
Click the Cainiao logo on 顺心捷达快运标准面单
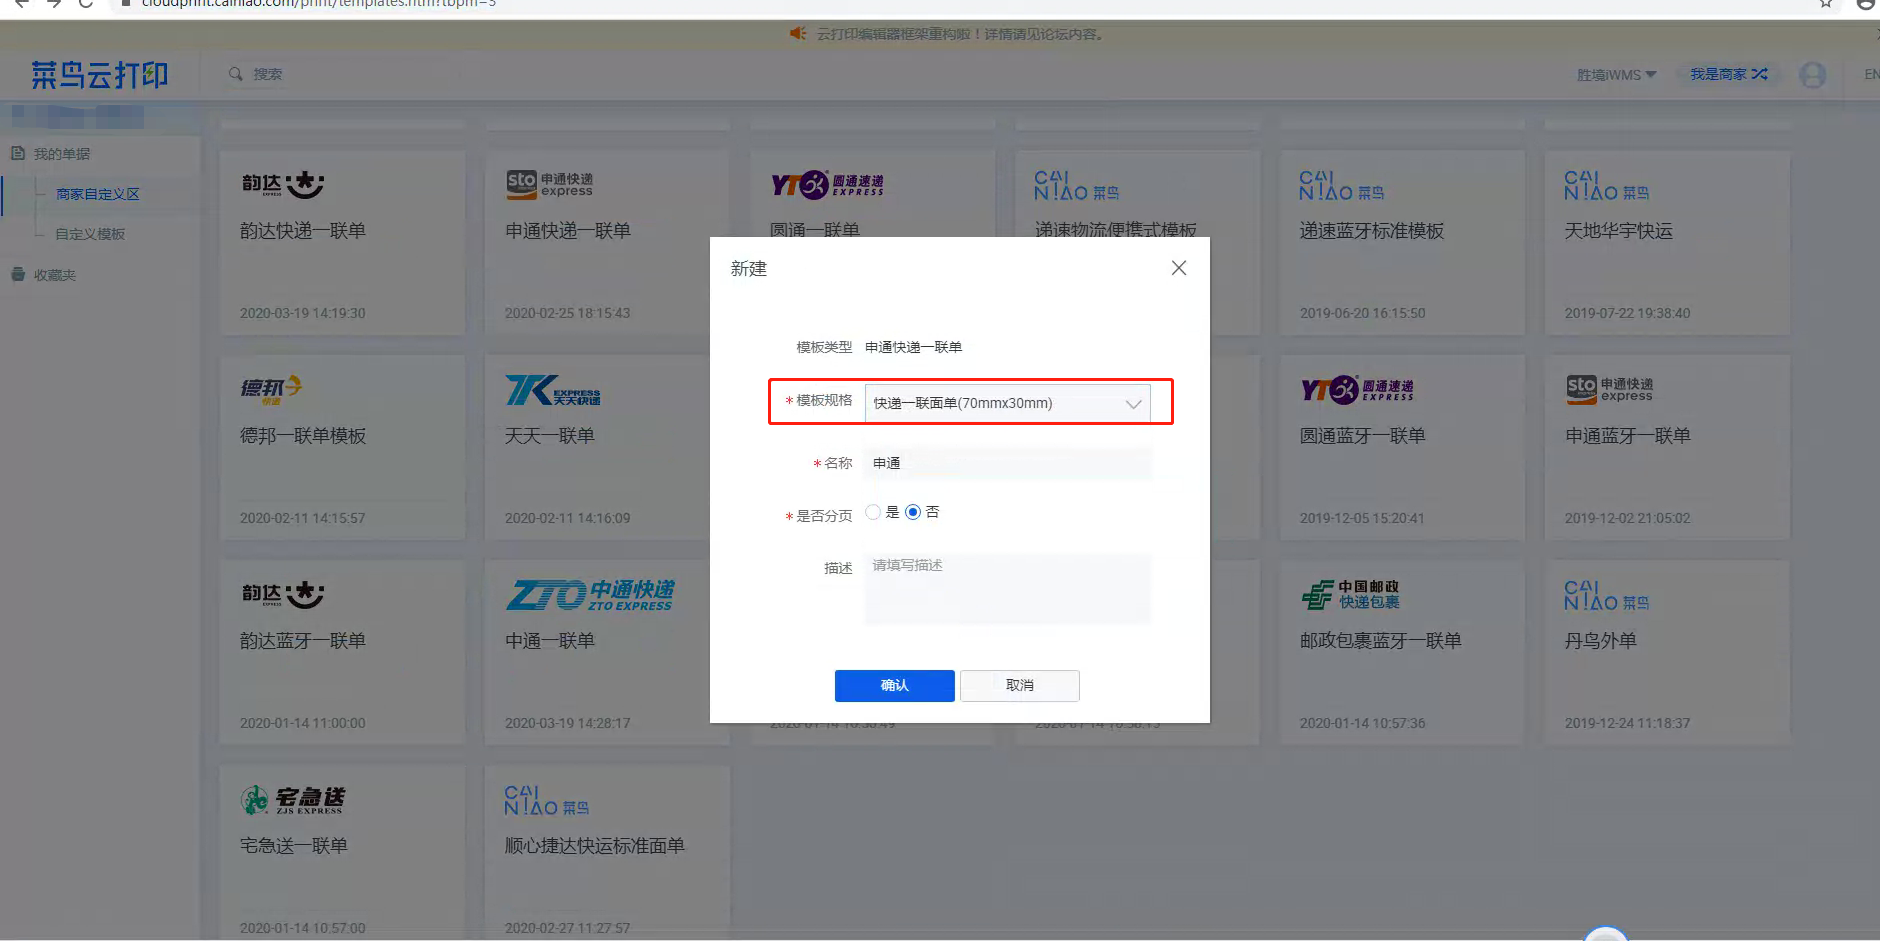coord(546,801)
